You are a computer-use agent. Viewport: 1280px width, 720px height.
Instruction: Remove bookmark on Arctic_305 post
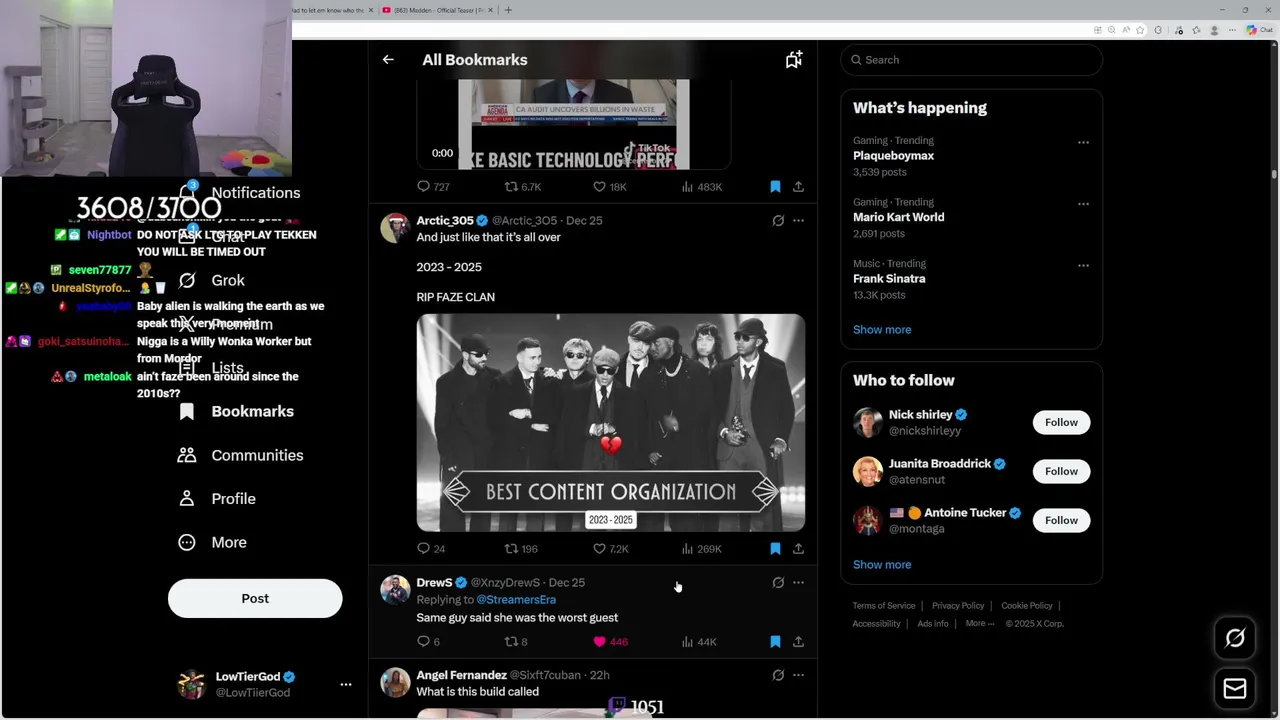coord(775,549)
